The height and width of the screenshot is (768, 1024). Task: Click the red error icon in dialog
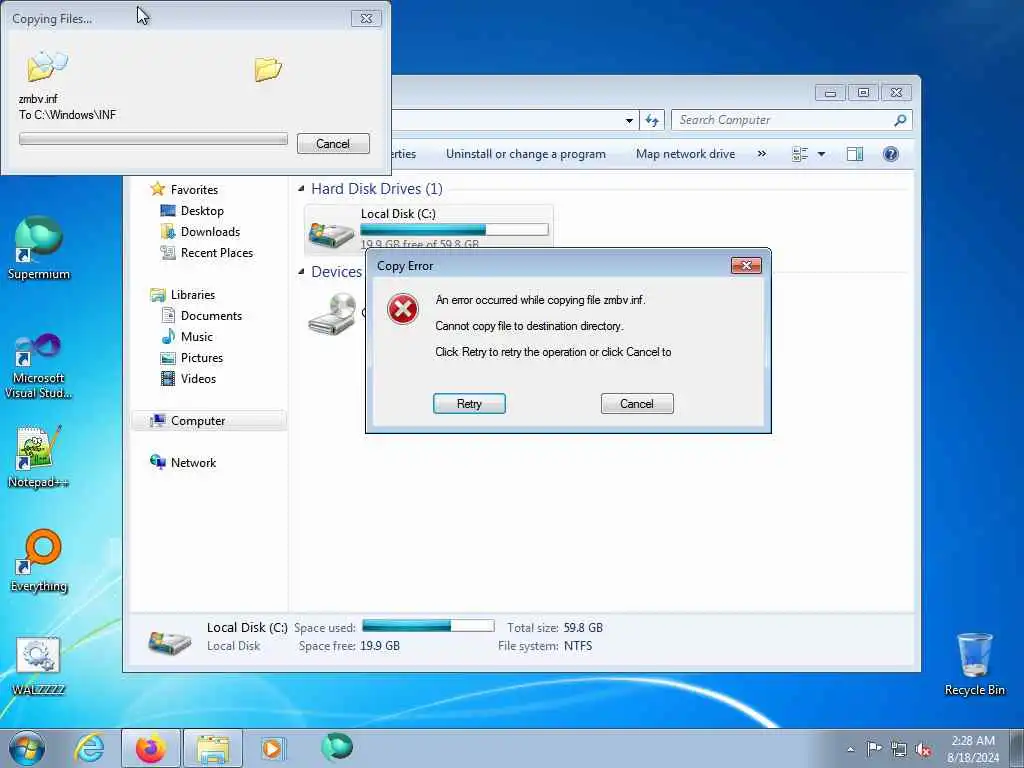403,309
